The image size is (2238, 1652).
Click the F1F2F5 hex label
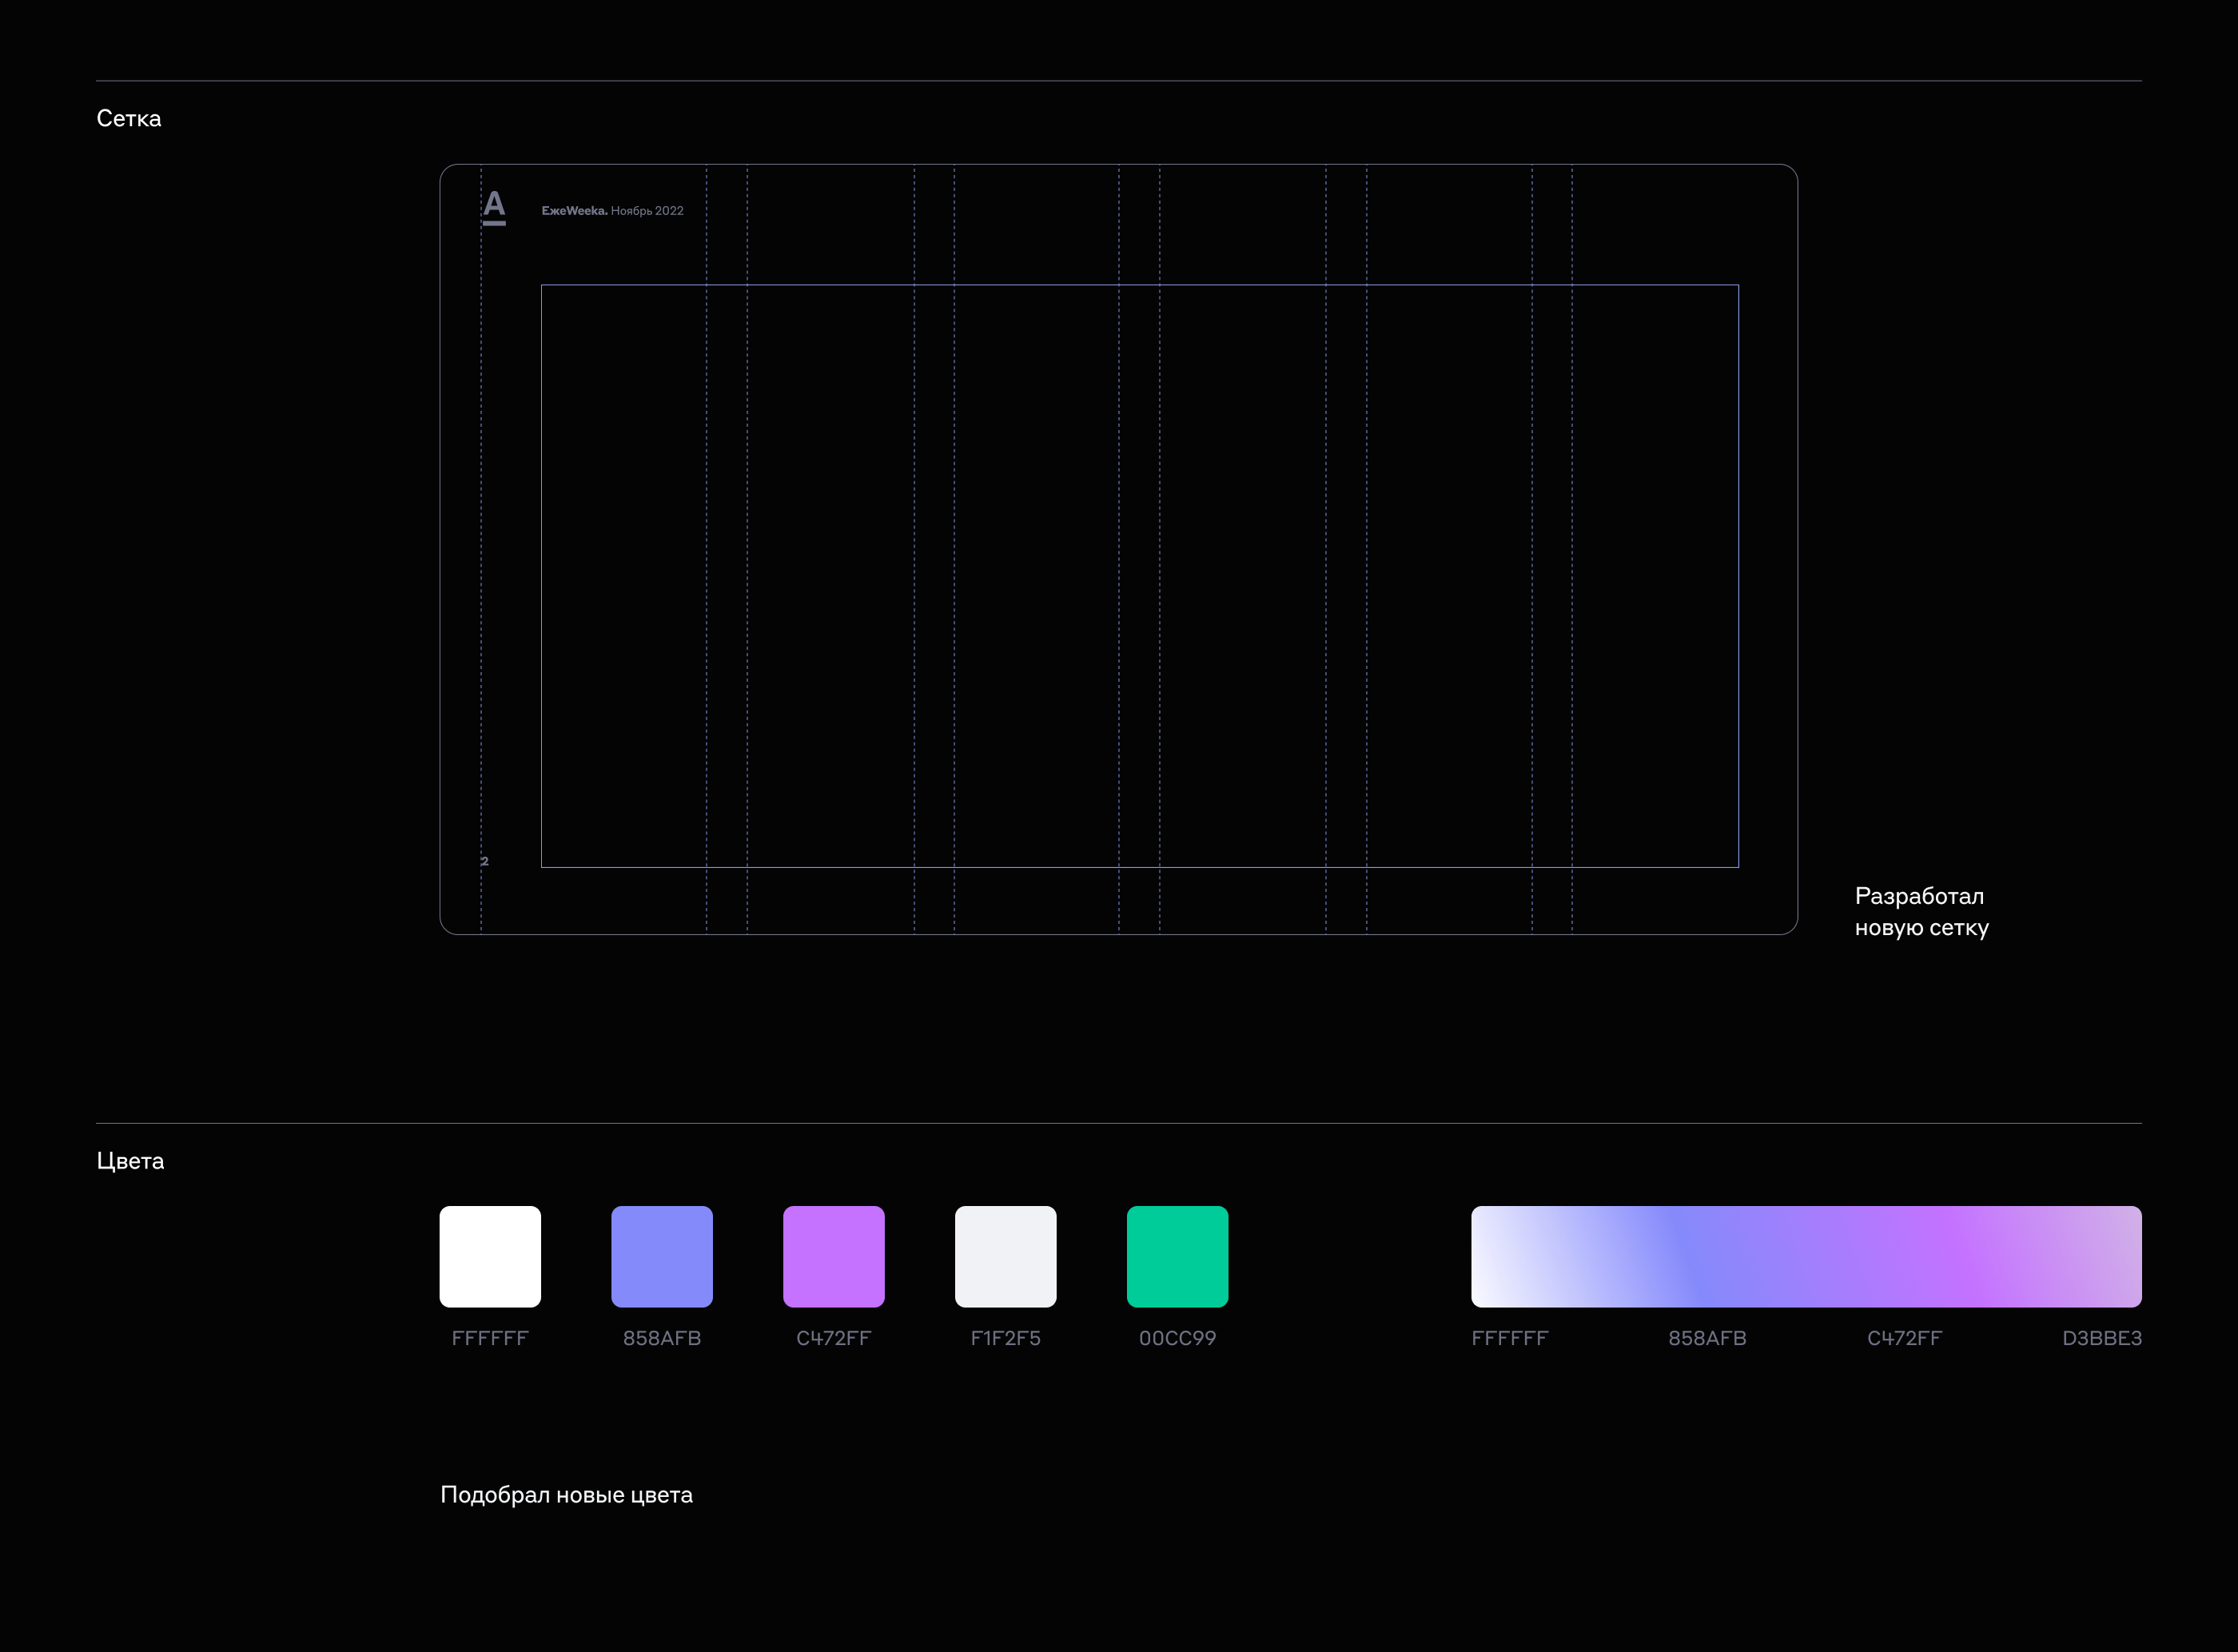coord(1005,1338)
